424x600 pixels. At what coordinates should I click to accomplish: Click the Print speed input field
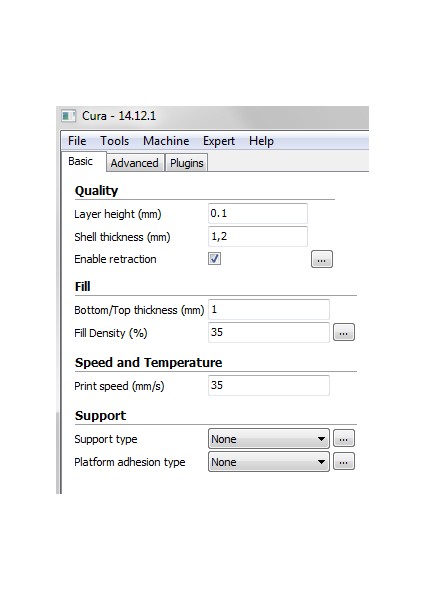click(x=269, y=385)
